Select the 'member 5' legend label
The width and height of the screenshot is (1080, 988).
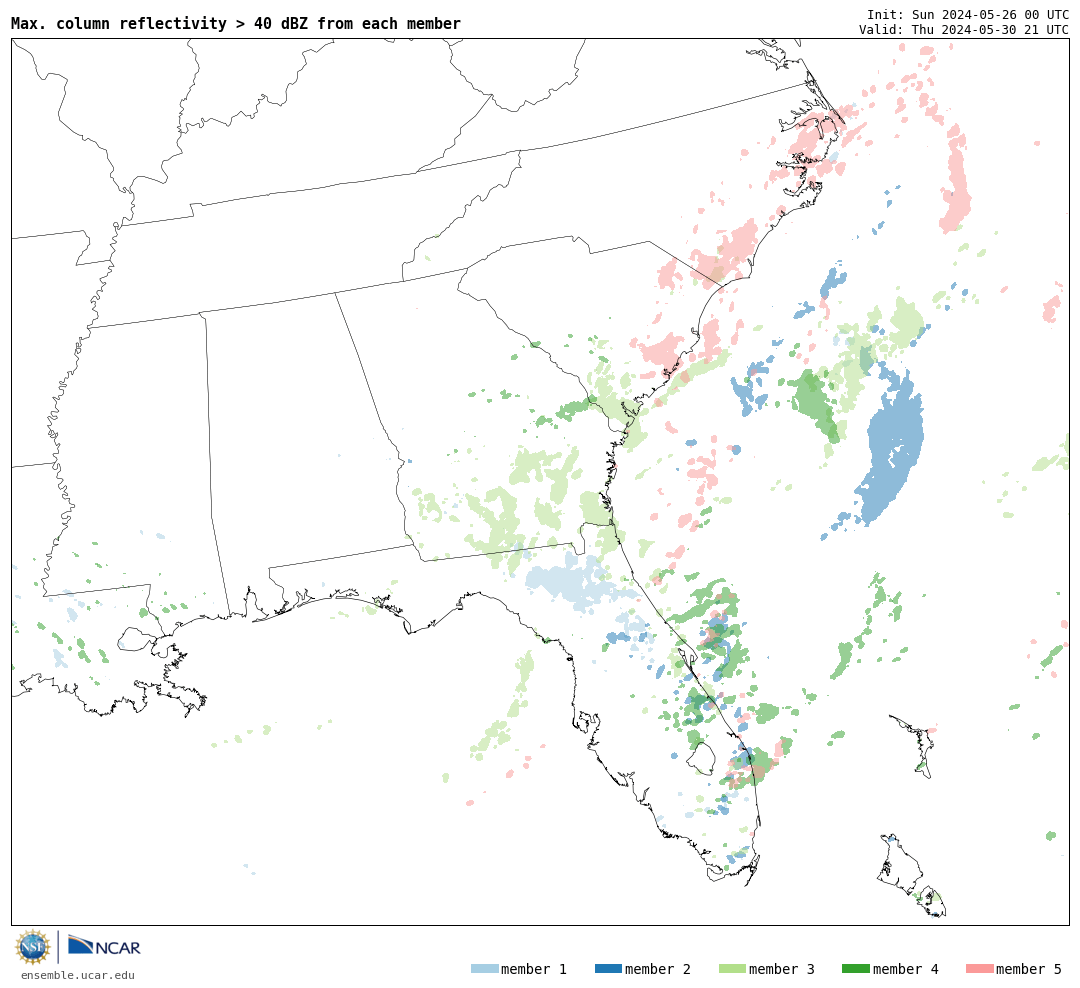click(x=1029, y=969)
